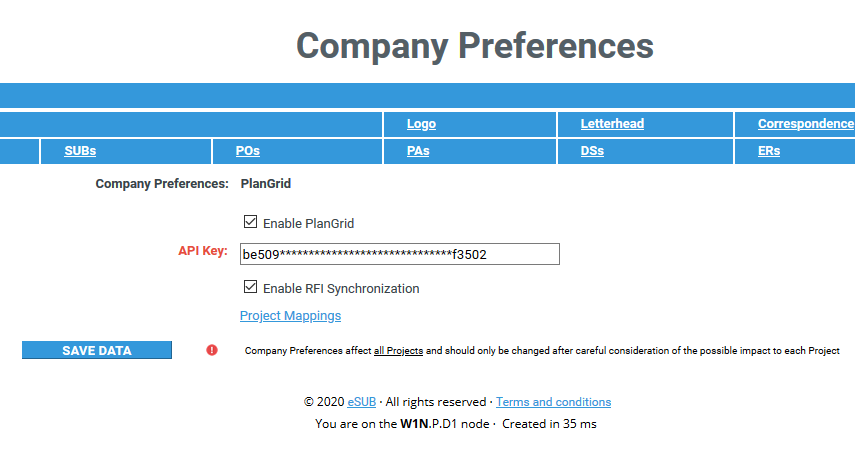The width and height of the screenshot is (855, 466).
Task: Click into the API Key field
Action: [400, 254]
